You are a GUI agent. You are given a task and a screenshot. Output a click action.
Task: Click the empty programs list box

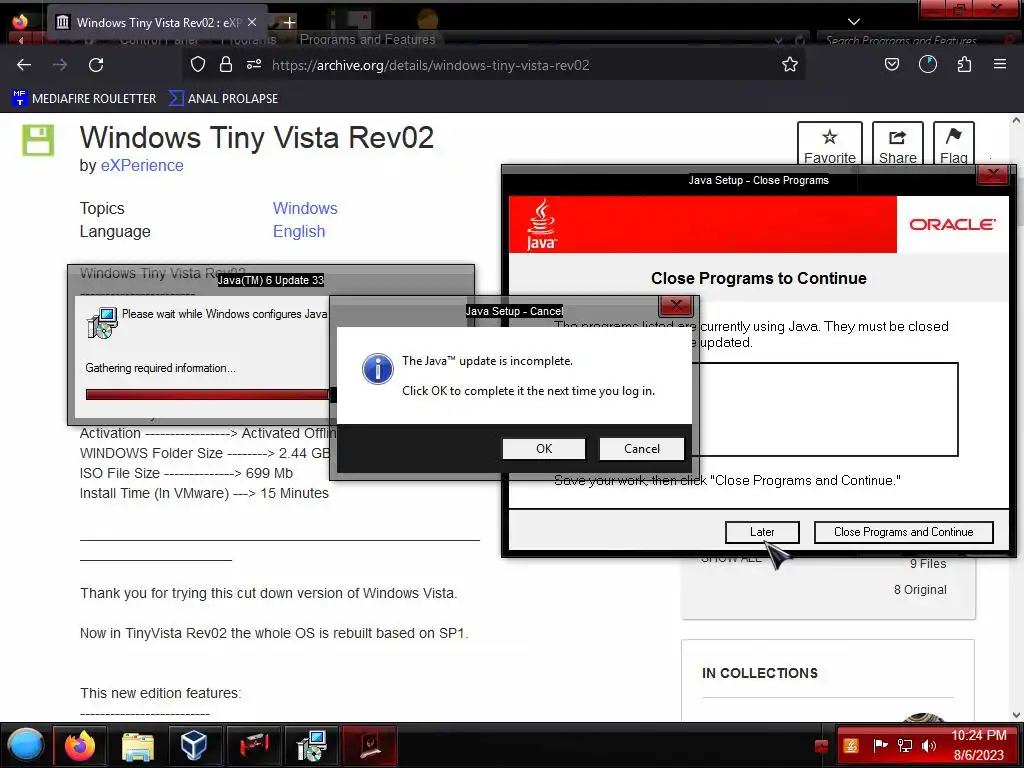click(828, 409)
